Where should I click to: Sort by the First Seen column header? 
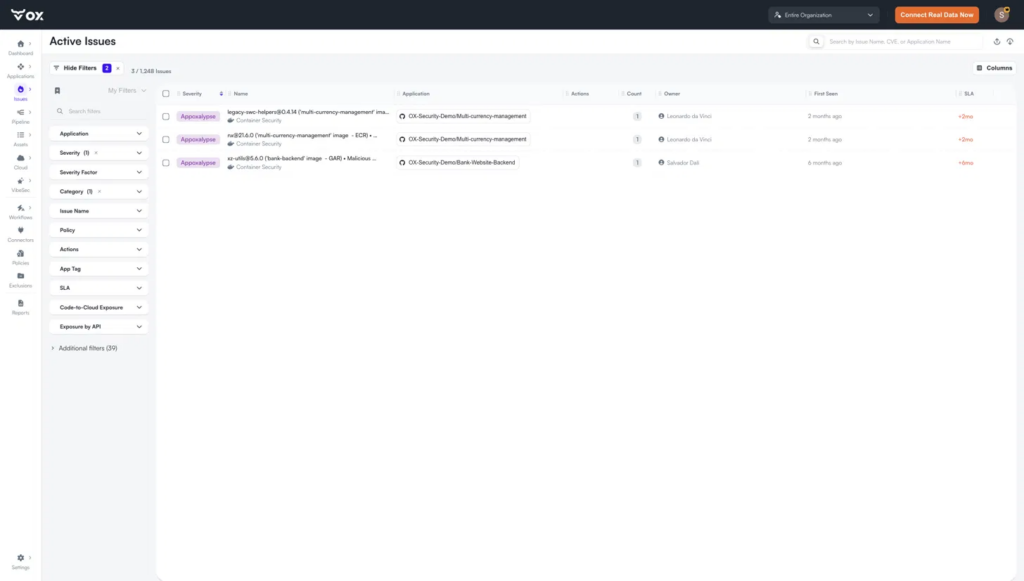pos(825,94)
